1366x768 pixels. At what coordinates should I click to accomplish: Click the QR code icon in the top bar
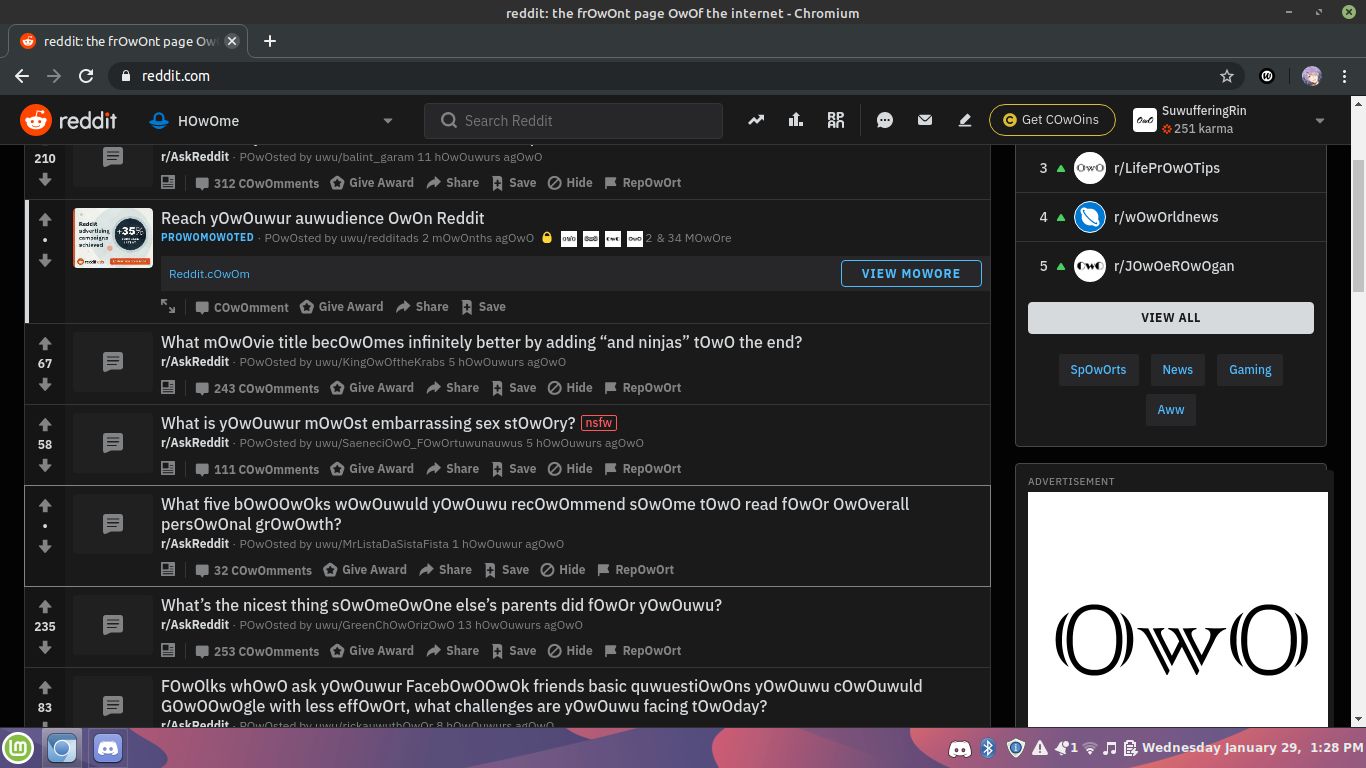click(835, 119)
